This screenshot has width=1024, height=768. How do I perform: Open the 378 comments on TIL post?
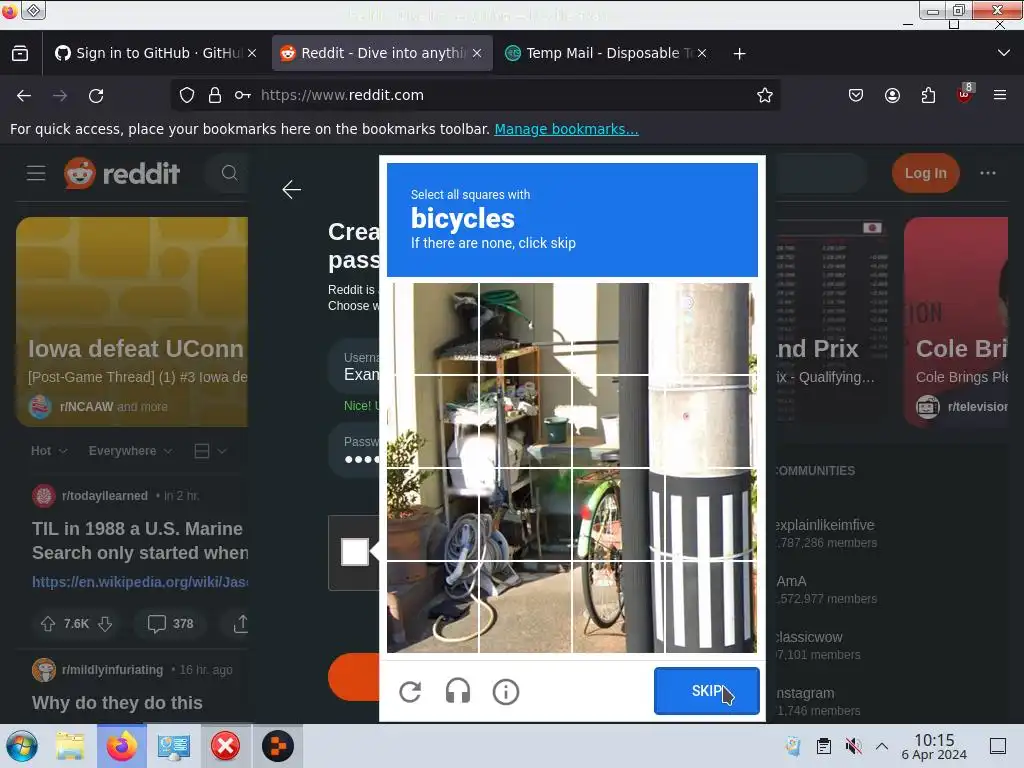(x=170, y=624)
